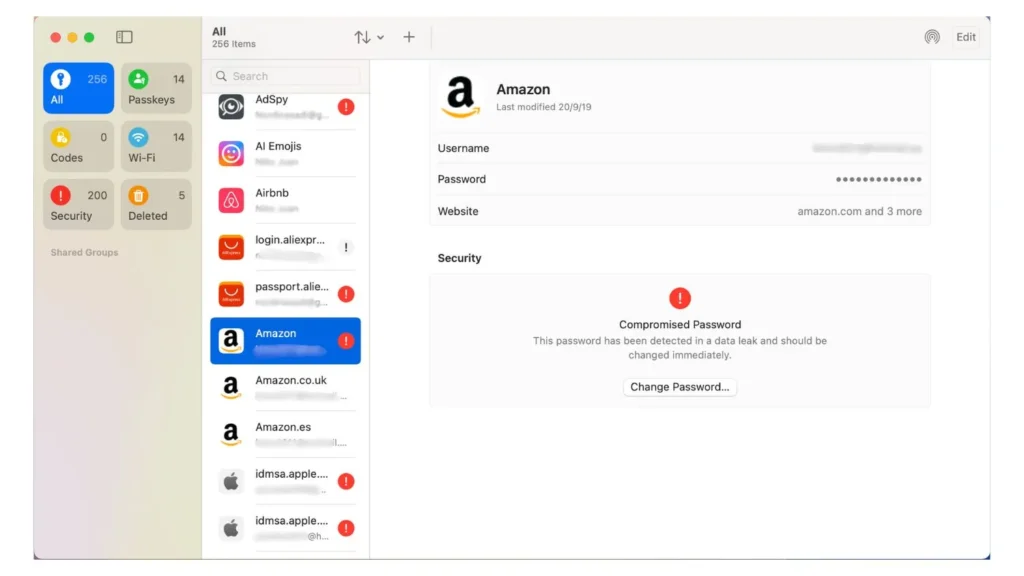Select the Airbnb entry
This screenshot has height=576, width=1024.
(285, 200)
